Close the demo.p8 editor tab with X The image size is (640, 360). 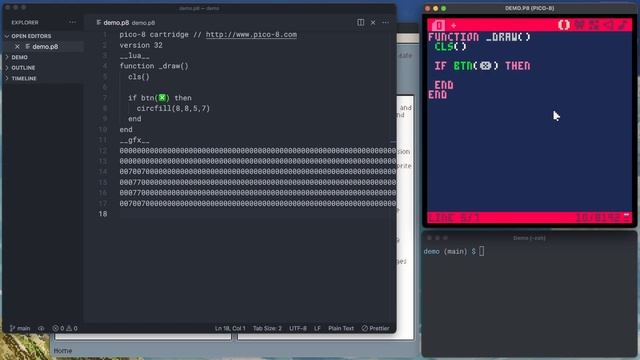[373, 22]
